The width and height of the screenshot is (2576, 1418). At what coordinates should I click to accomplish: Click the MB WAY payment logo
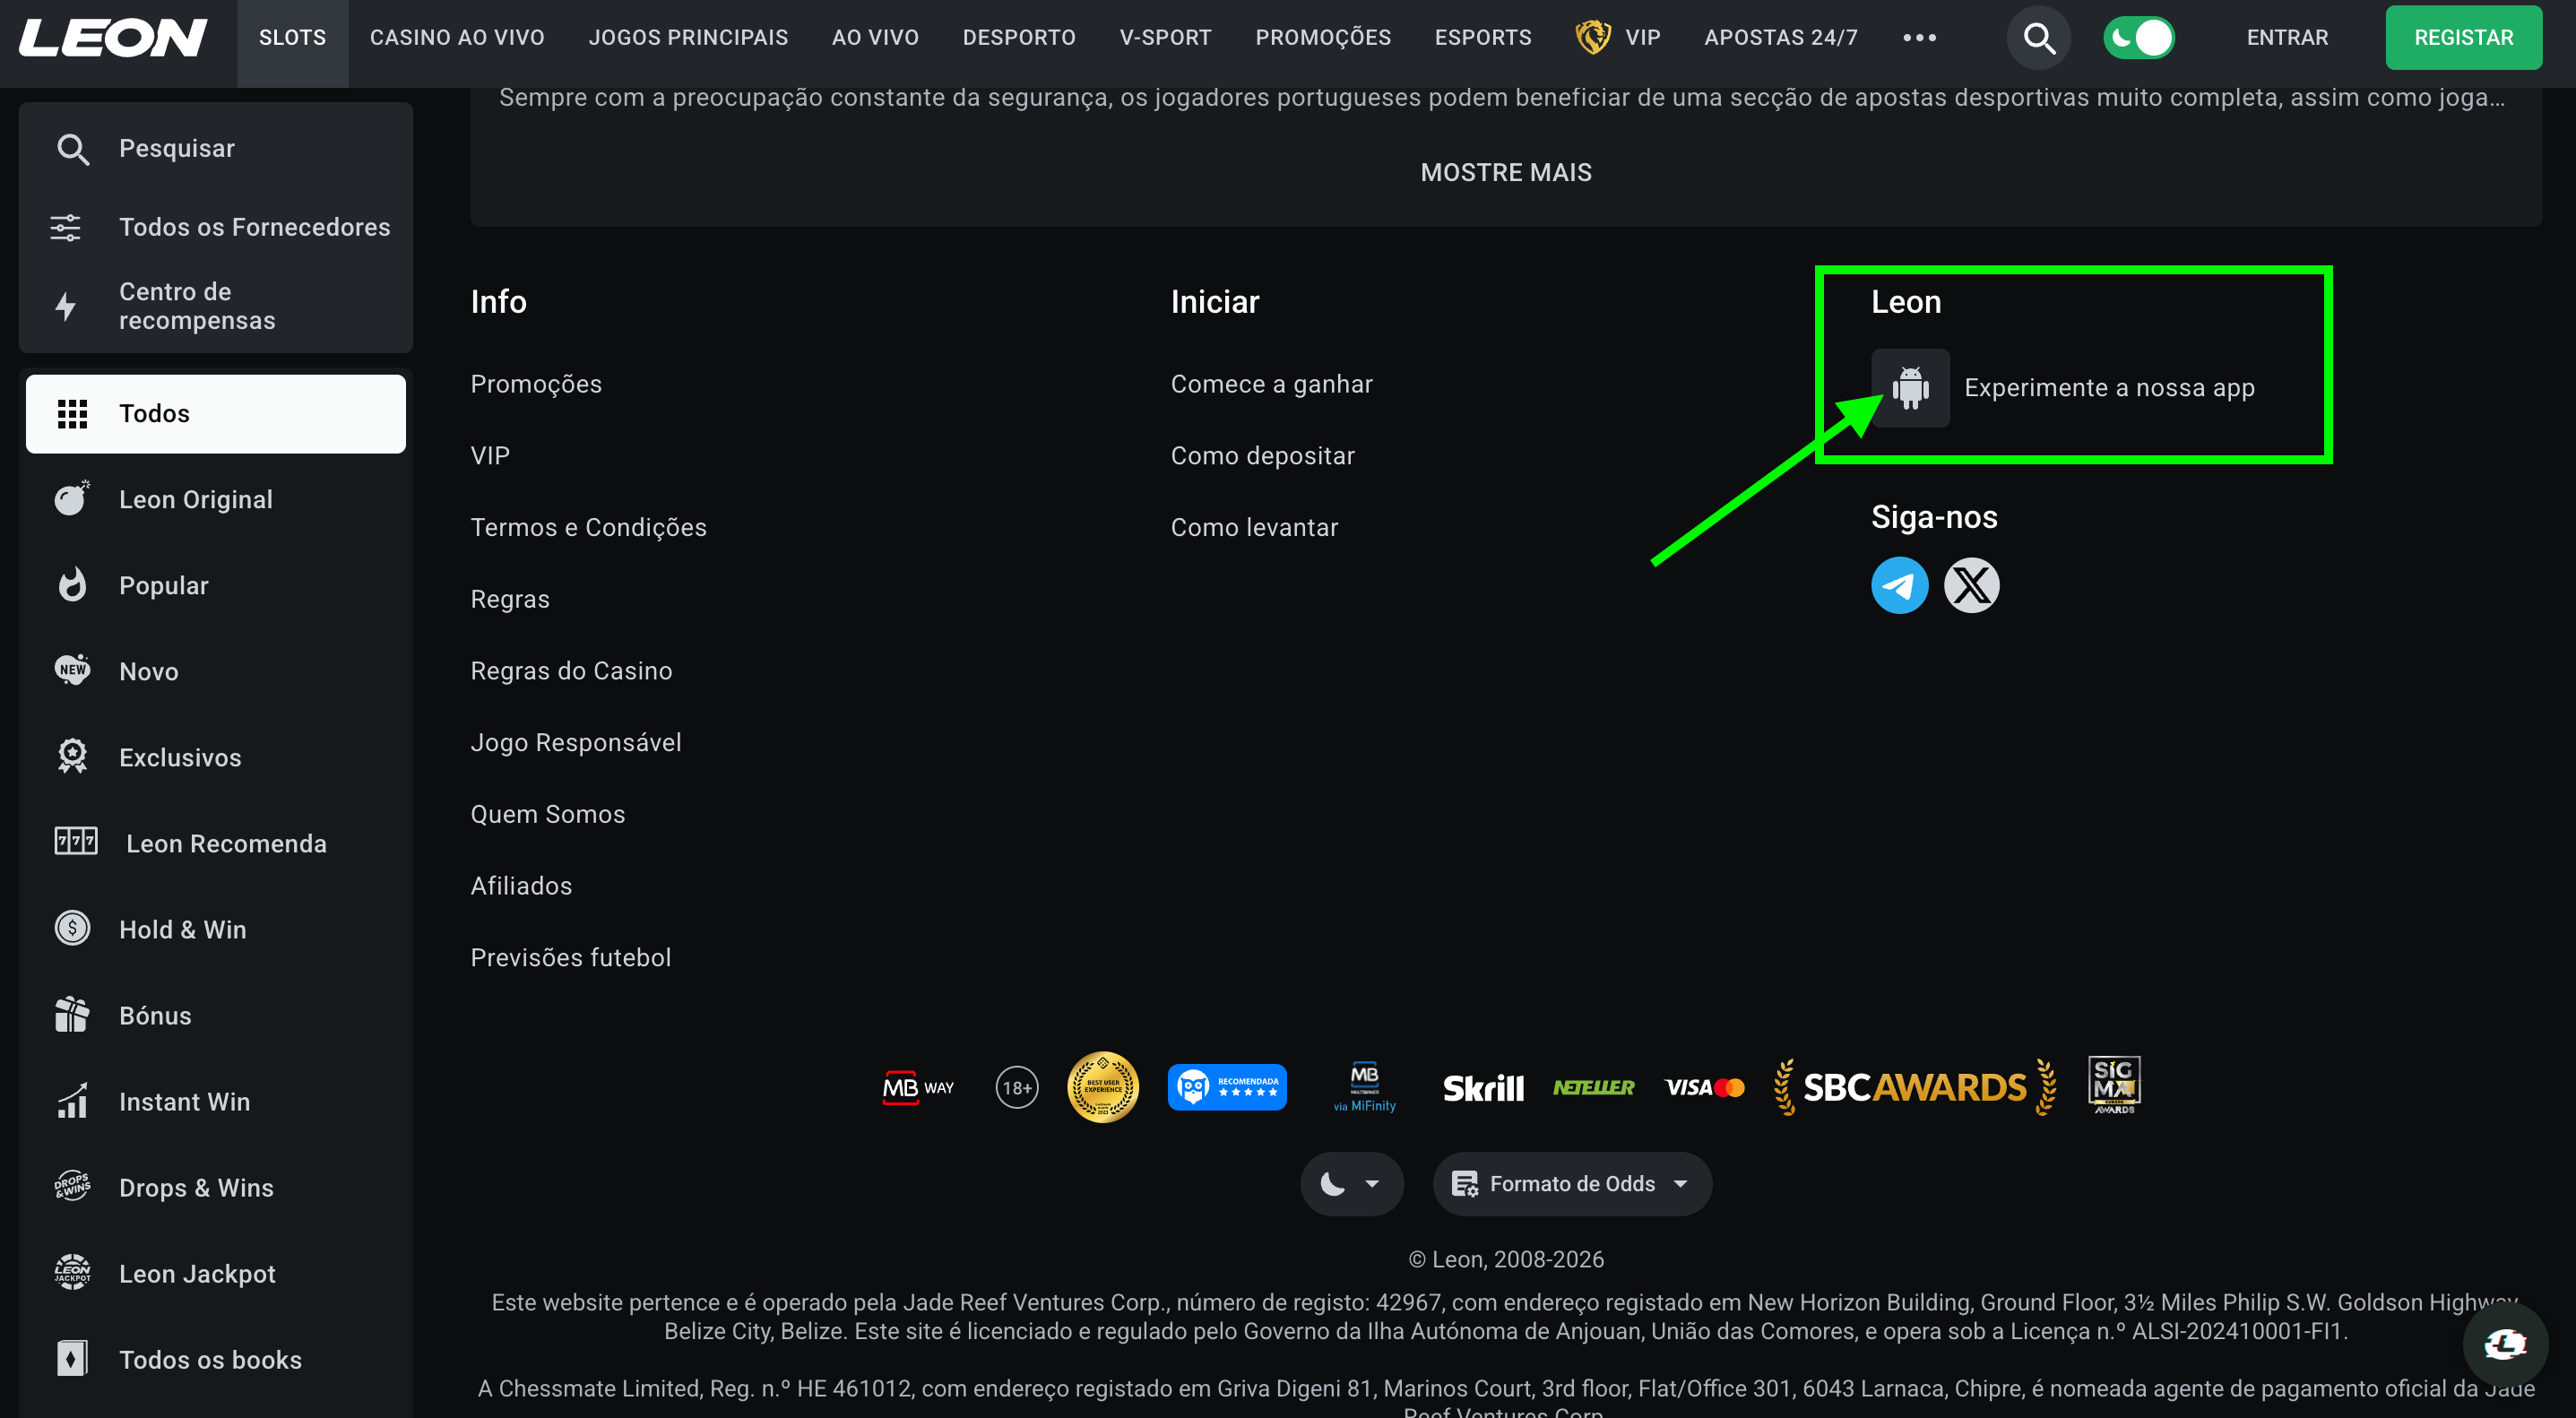tap(917, 1087)
